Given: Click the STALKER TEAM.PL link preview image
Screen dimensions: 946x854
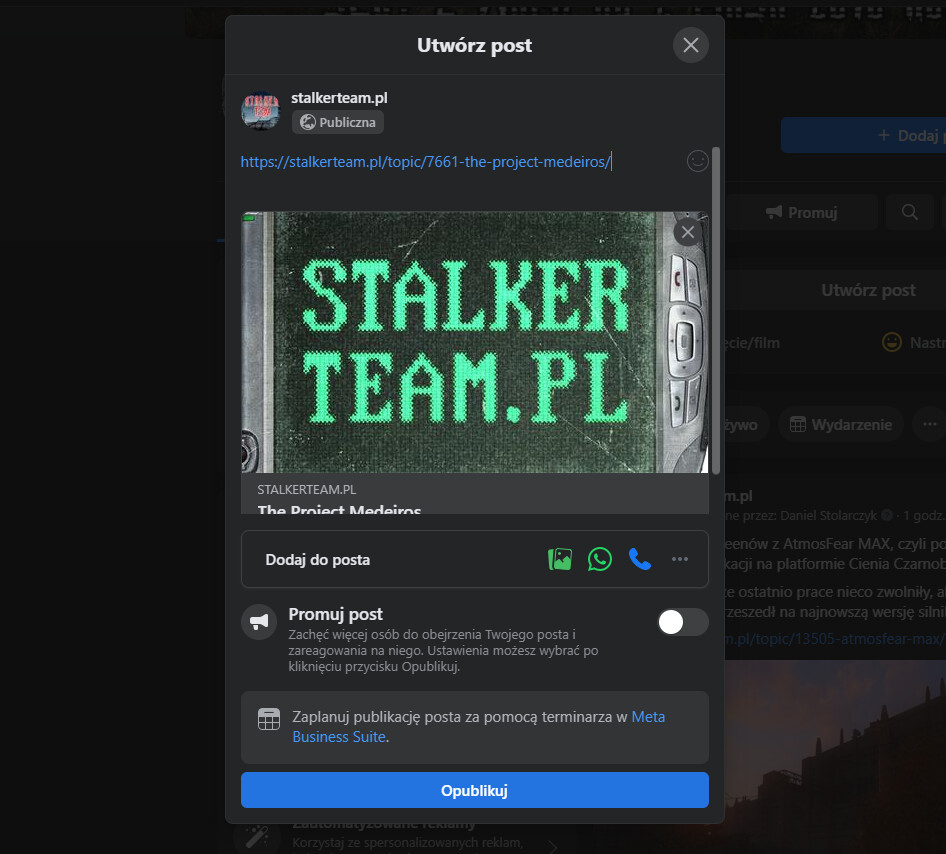Looking at the screenshot, I should (475, 342).
